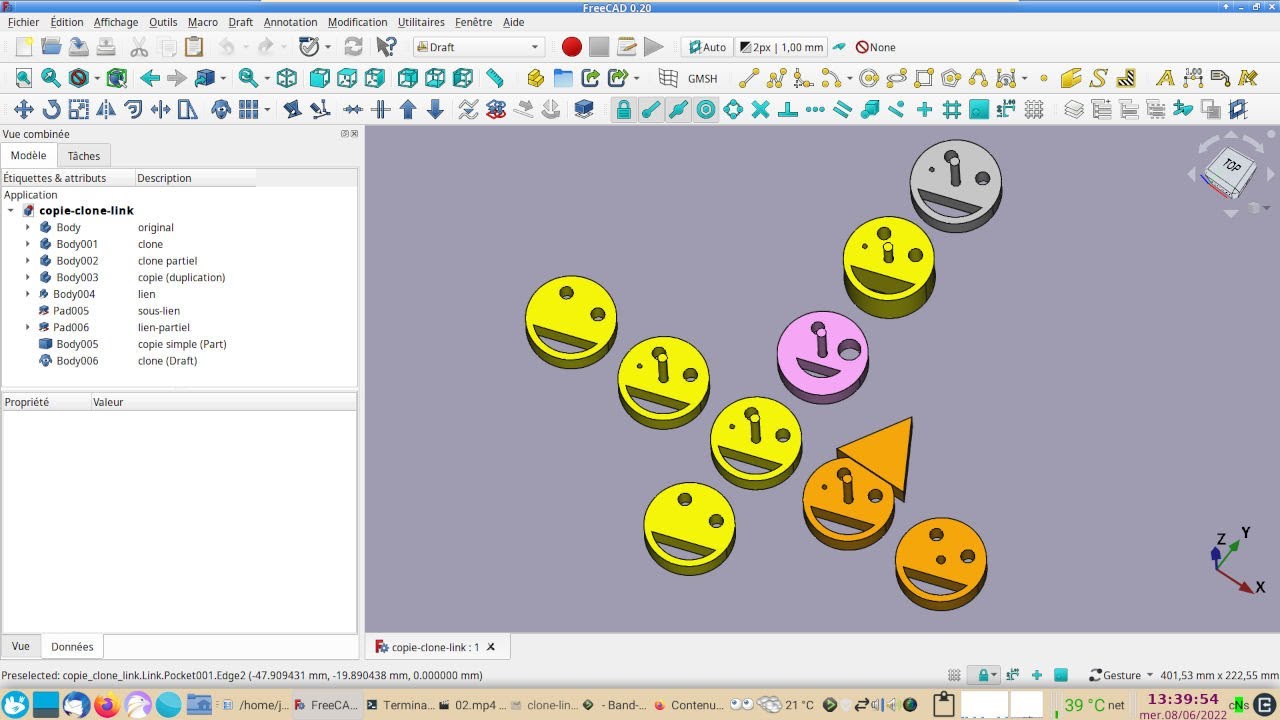1280x720 pixels.
Task: Click the clock showing 13:39:54
Action: click(1183, 699)
